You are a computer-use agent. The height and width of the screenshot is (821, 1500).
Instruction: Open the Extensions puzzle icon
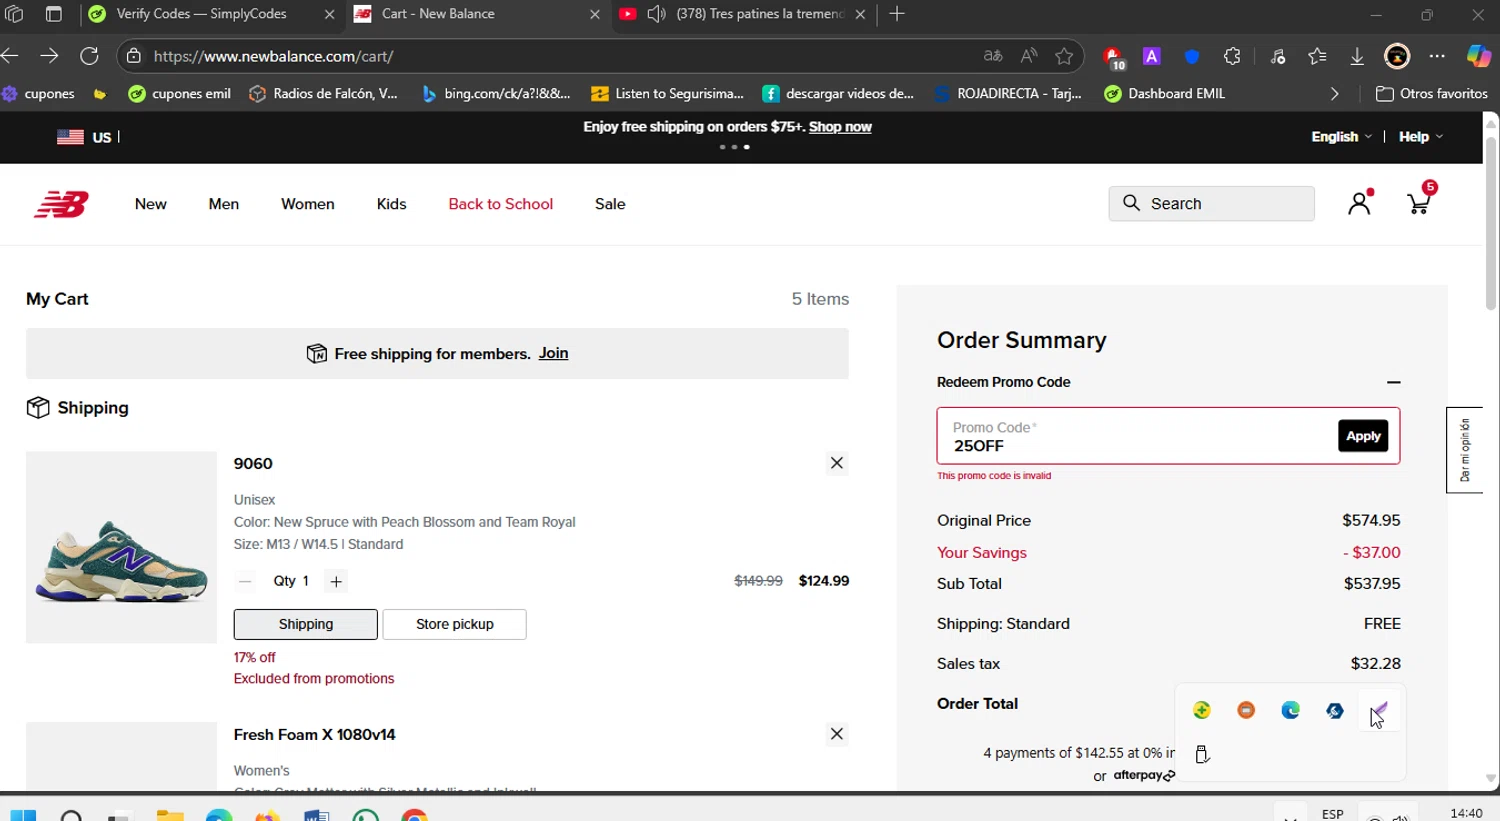tap(1232, 56)
